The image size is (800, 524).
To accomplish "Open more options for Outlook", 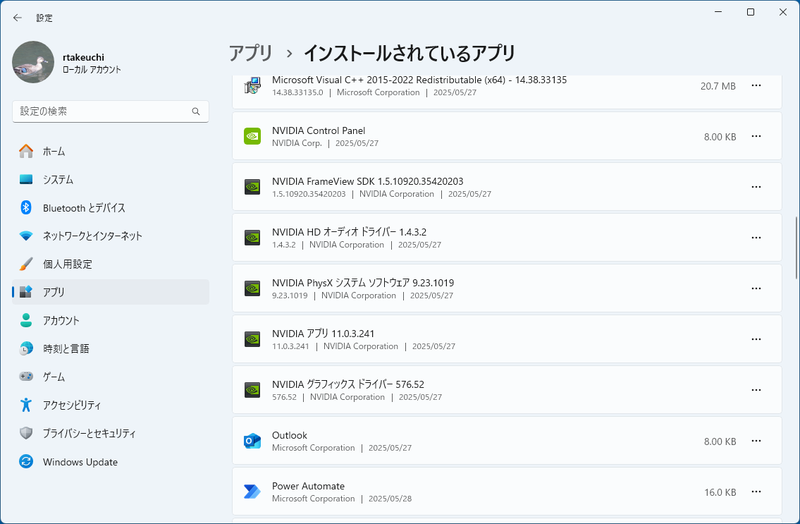I will coord(756,441).
